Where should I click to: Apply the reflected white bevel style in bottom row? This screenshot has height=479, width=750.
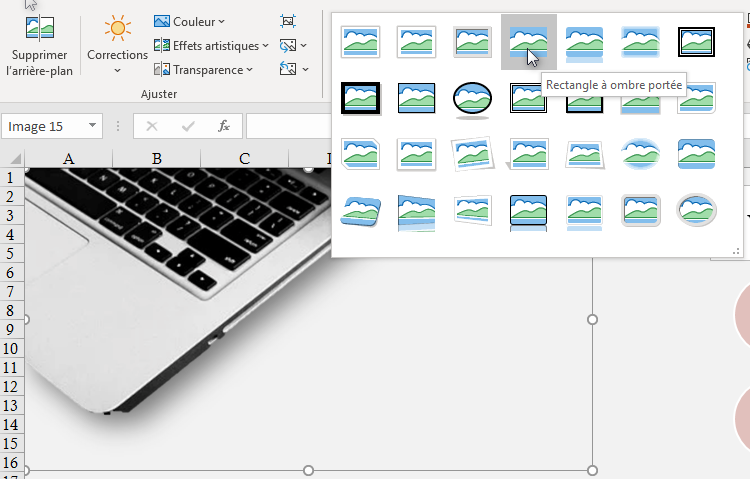[x=585, y=213]
